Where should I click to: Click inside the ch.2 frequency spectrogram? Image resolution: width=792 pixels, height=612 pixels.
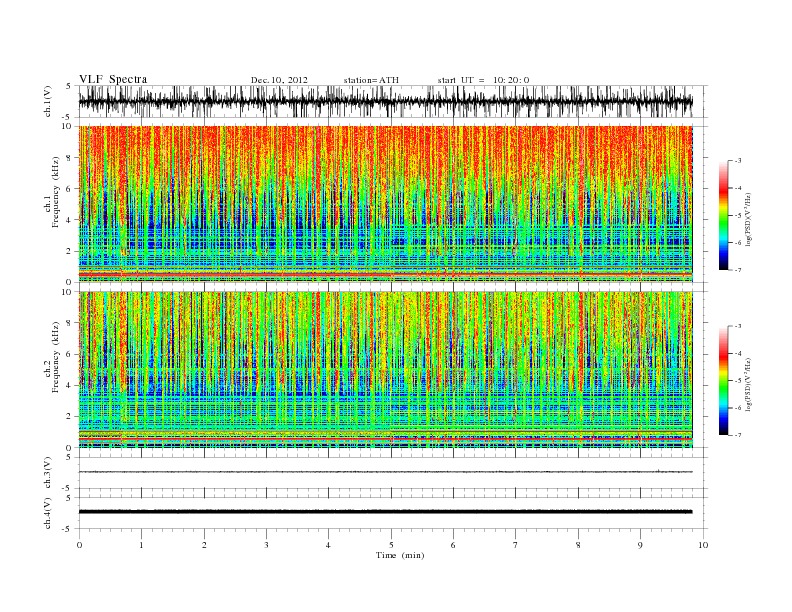point(385,370)
